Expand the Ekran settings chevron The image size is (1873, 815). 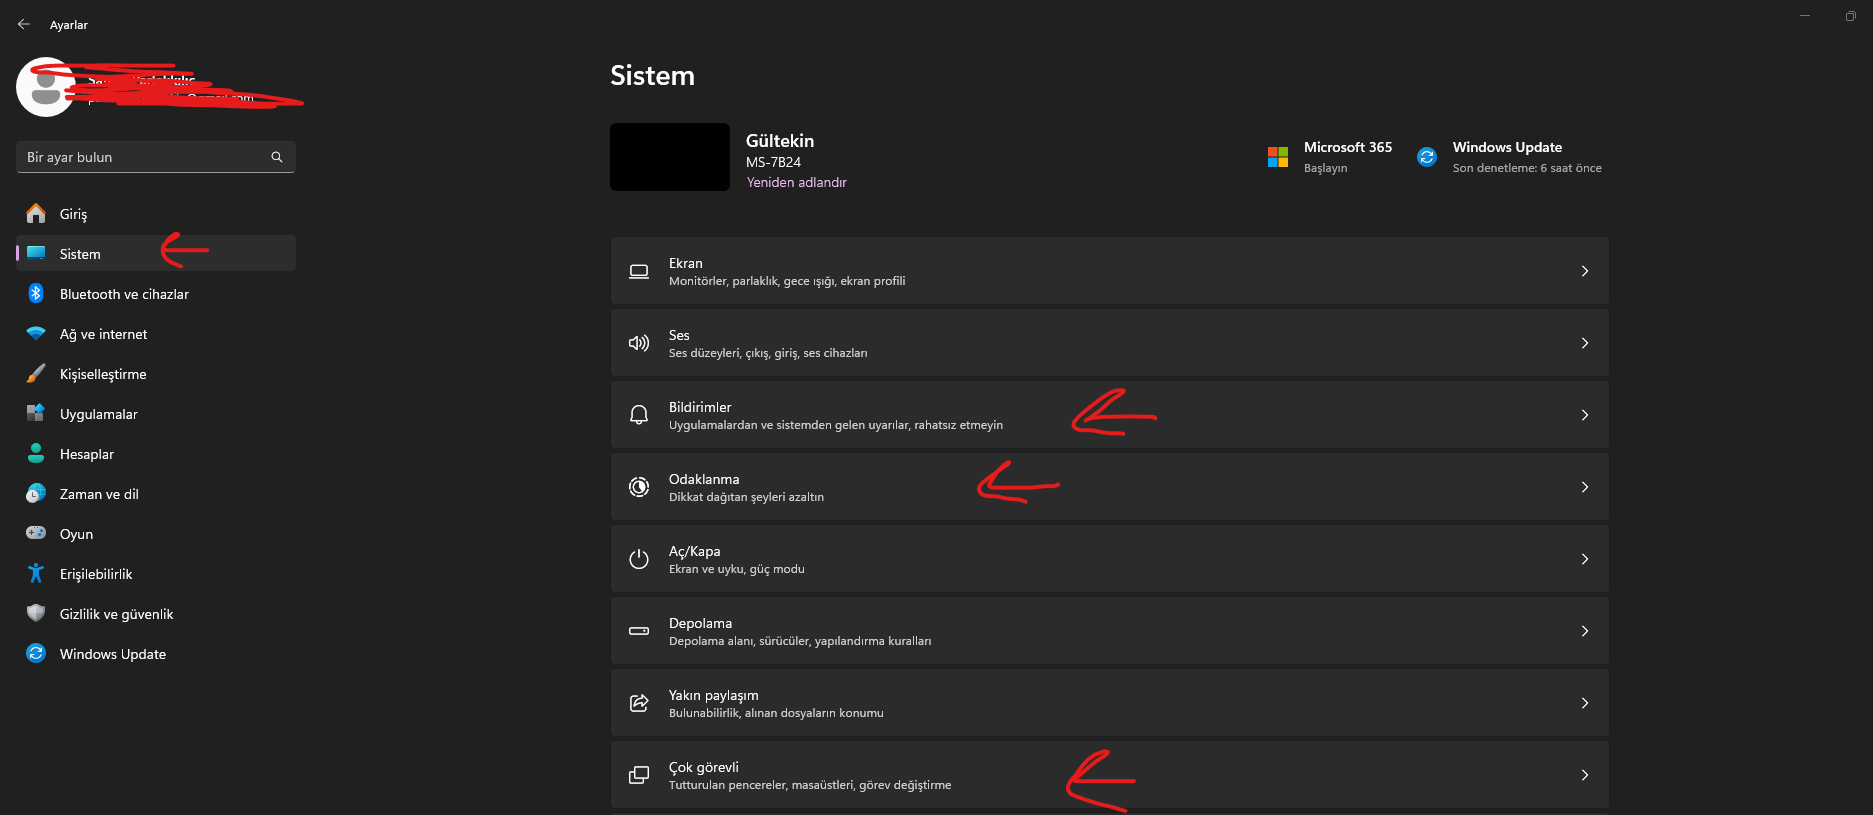(x=1585, y=271)
